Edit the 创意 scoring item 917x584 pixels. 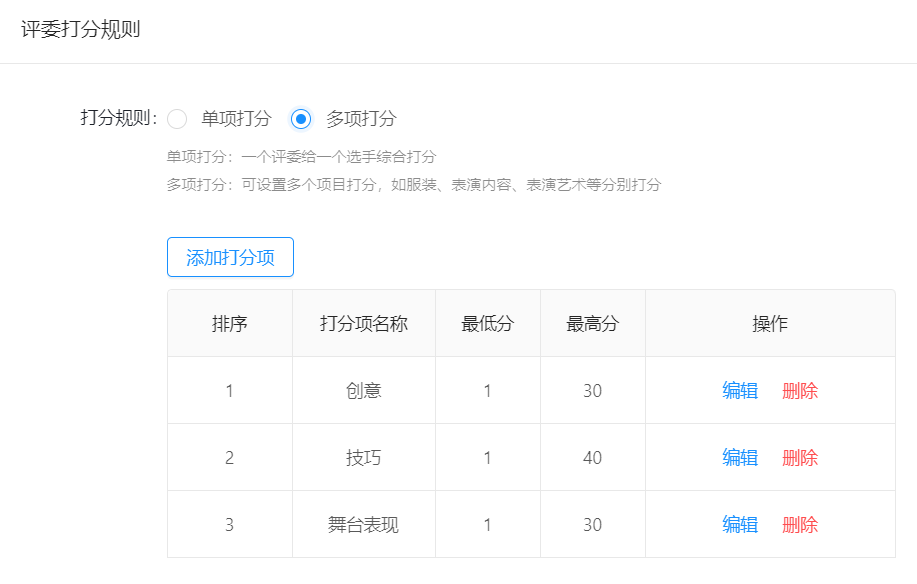pyautogui.click(x=740, y=391)
